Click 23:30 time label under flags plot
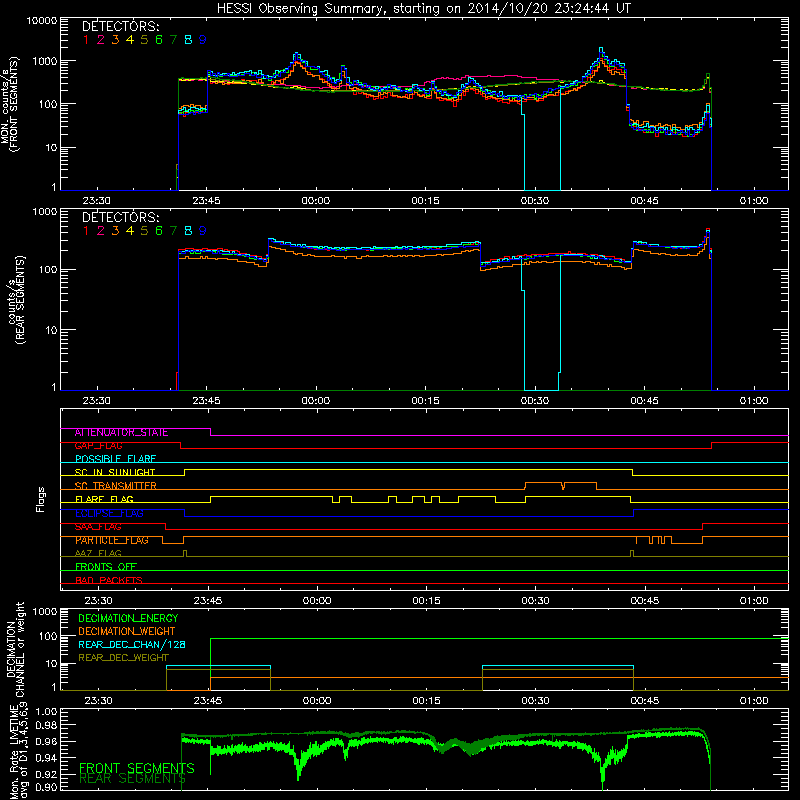Screen dimensions: 800x800 coord(98,601)
